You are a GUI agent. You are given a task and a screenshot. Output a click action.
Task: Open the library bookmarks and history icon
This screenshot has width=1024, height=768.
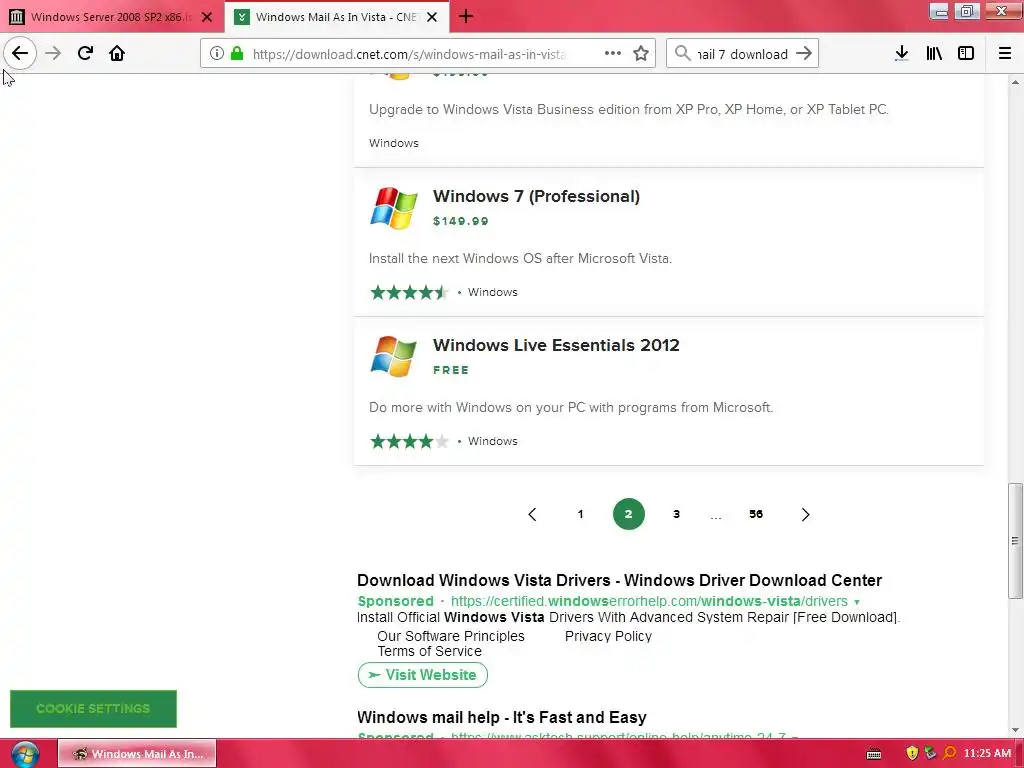tap(934, 54)
